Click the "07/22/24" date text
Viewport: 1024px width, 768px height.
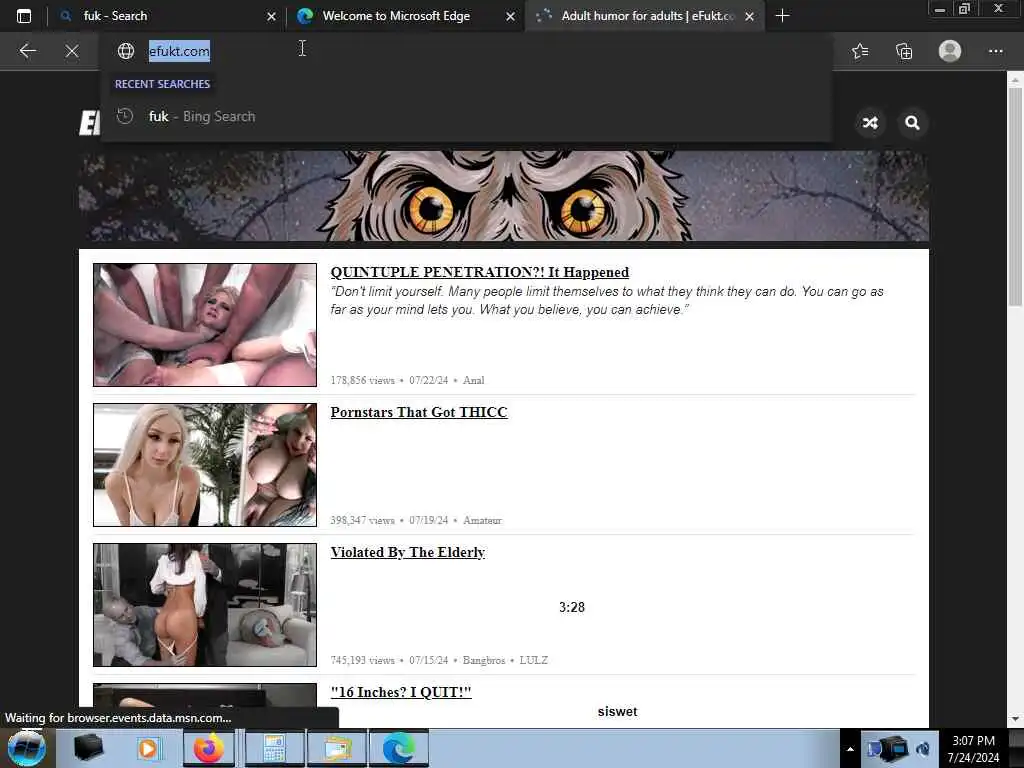(x=428, y=380)
